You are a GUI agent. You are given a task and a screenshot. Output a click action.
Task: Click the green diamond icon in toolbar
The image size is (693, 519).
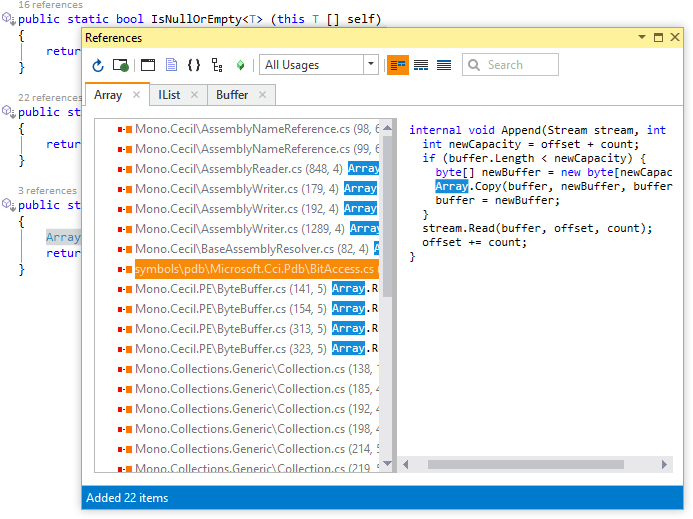[x=240, y=65]
